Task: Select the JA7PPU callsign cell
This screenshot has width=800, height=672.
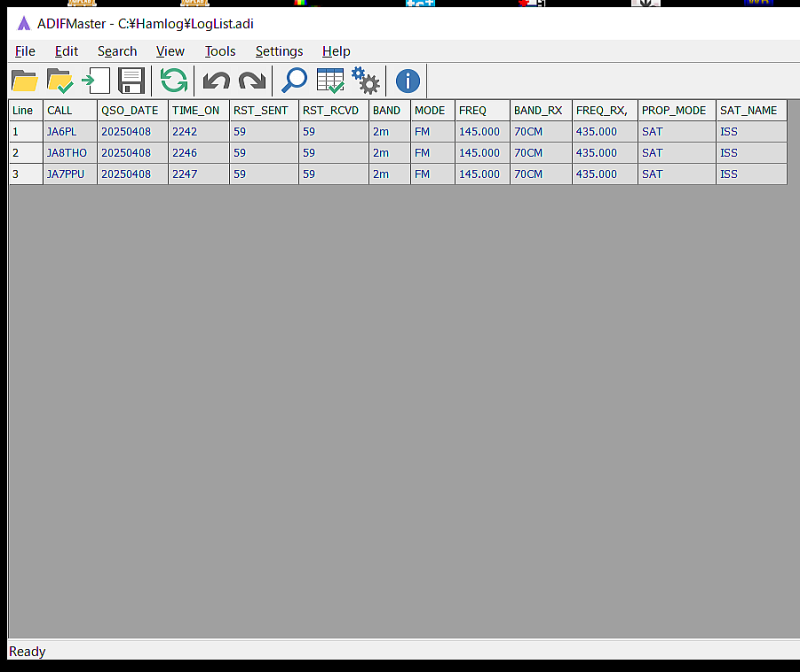Action: tap(70, 174)
